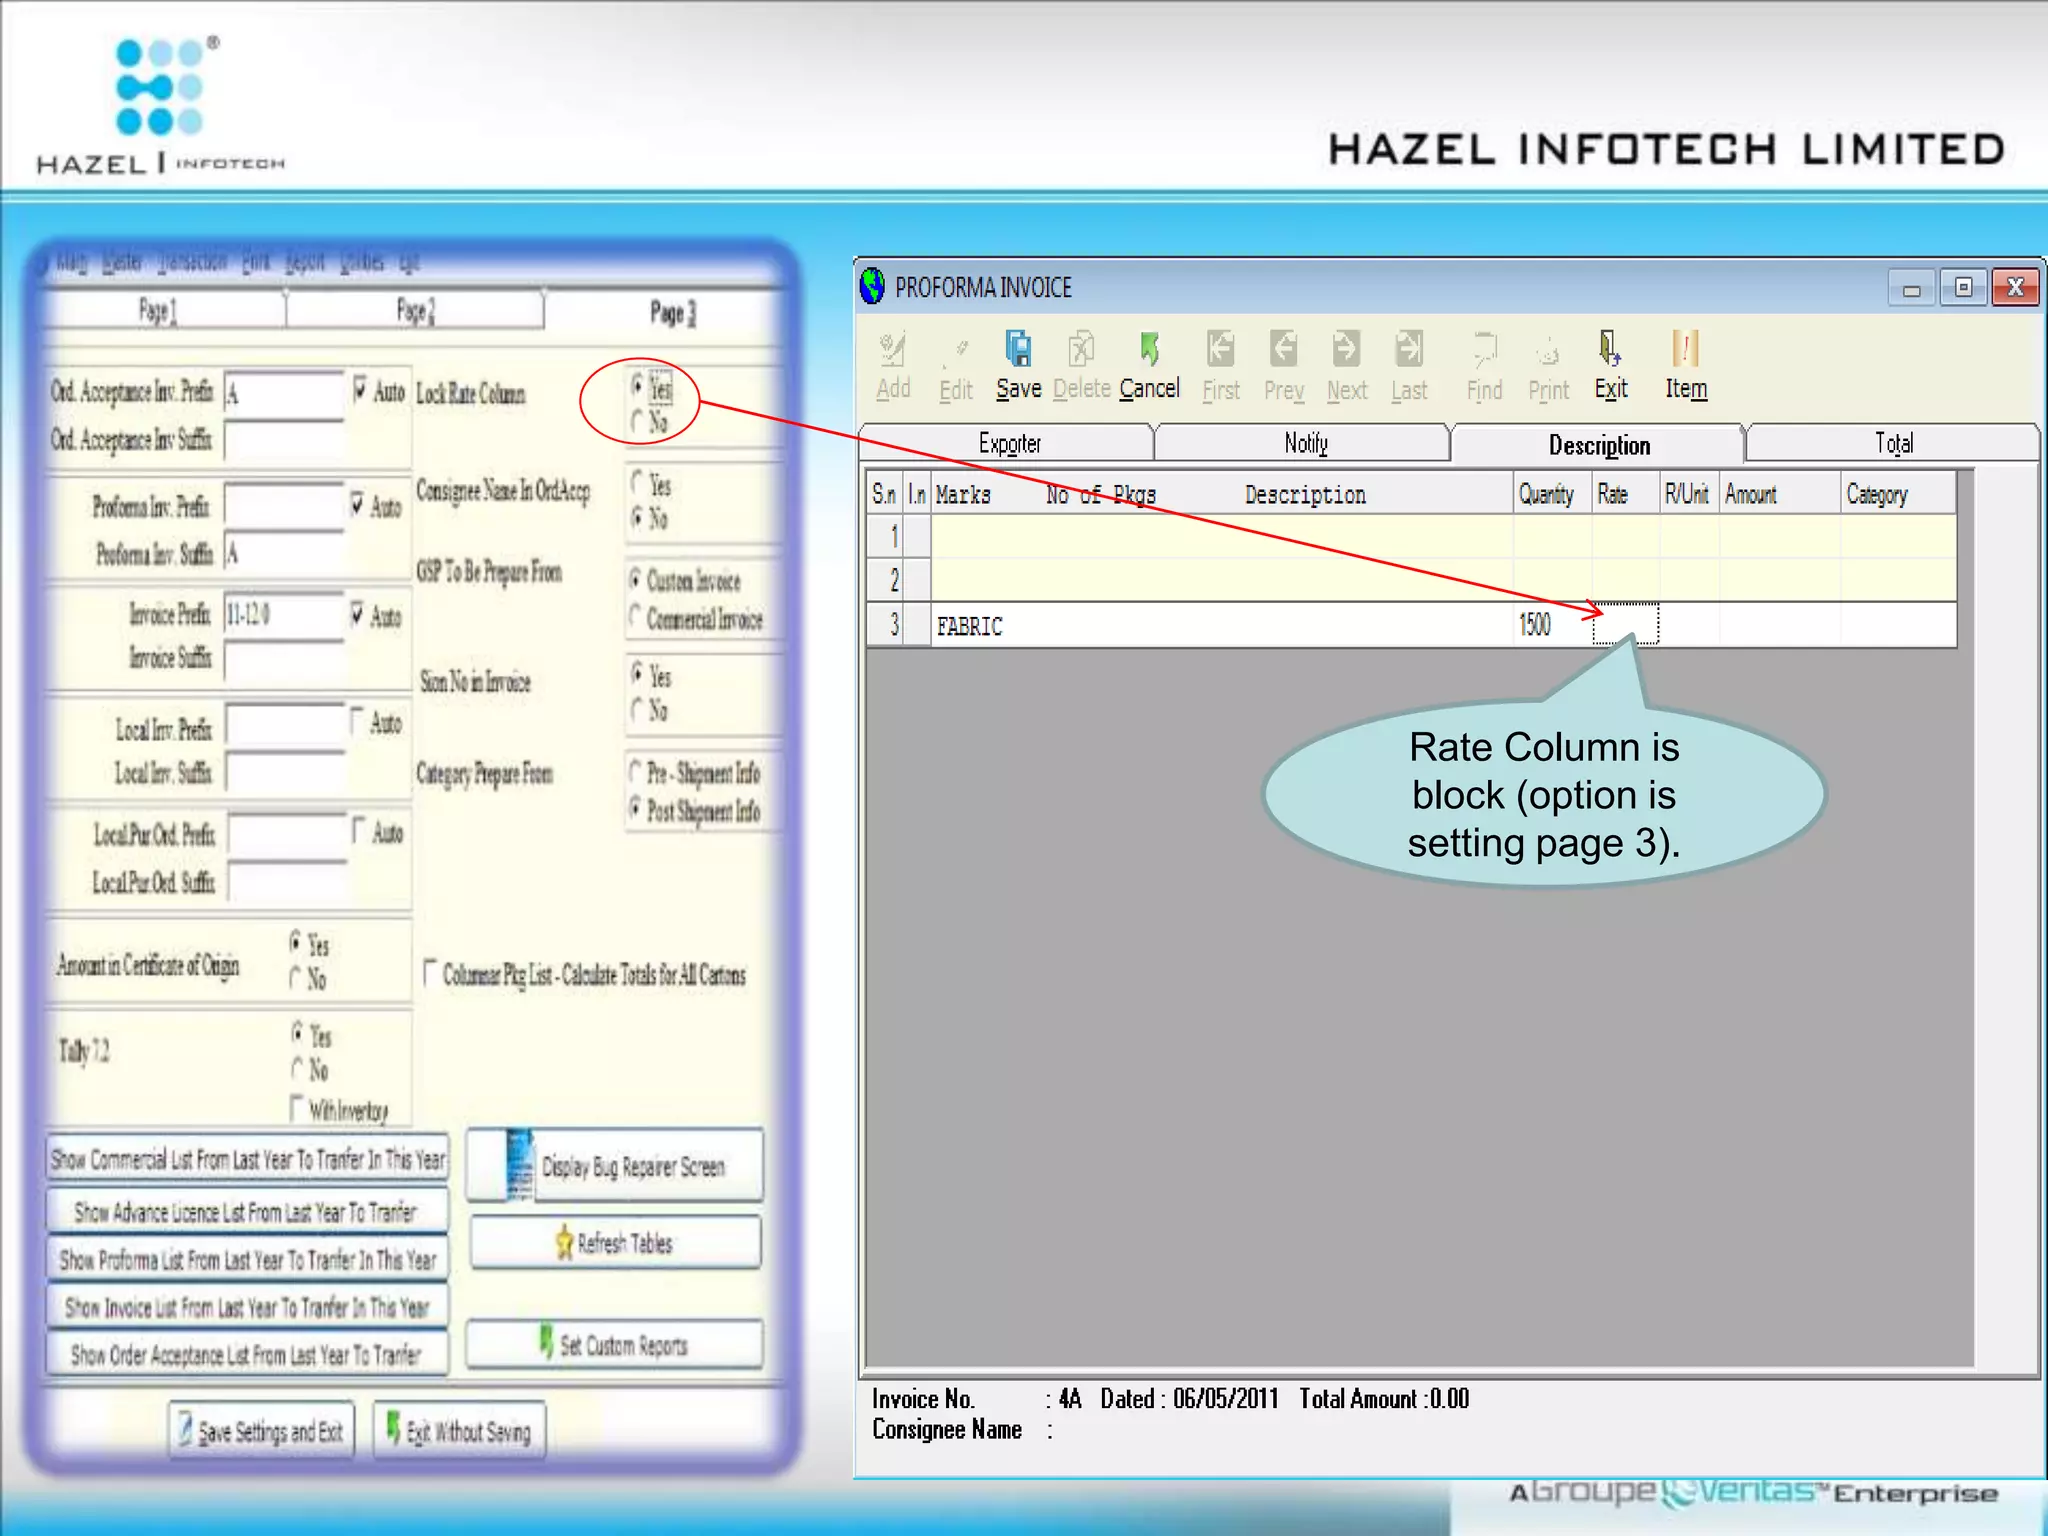Screen dimensions: 2048x1536
Task: Click the Invoice Prefix input field
Action: click(284, 614)
